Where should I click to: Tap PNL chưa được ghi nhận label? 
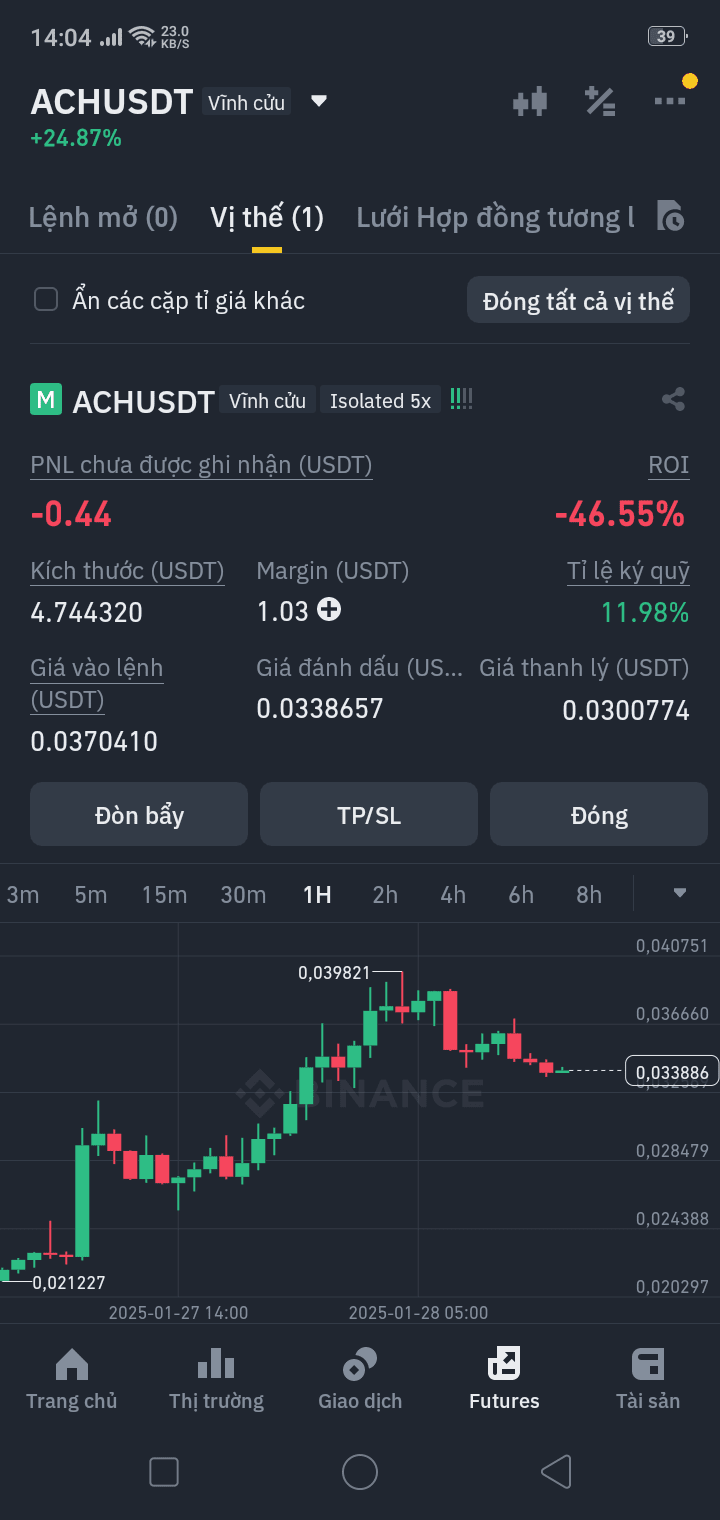tap(201, 464)
